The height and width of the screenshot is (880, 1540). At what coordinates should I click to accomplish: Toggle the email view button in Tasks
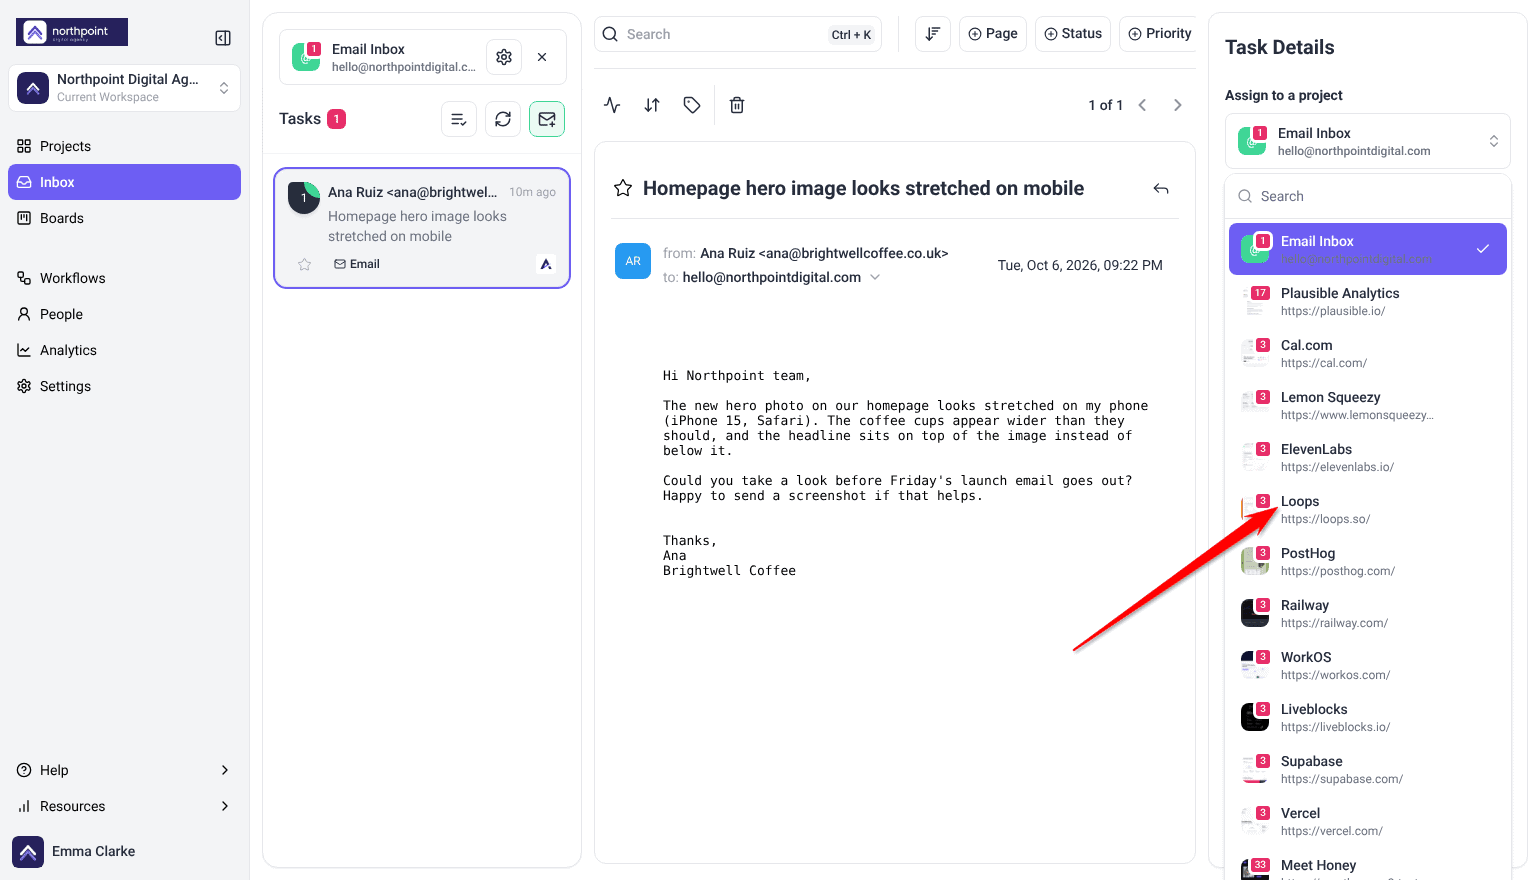point(547,119)
